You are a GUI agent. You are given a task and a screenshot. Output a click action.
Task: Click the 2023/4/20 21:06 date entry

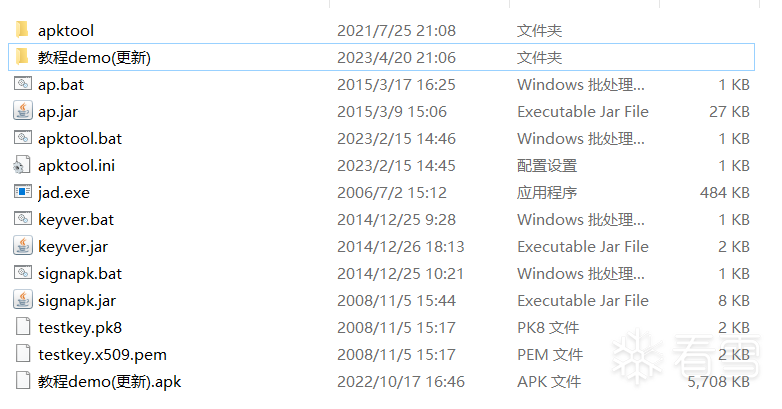tap(397, 58)
